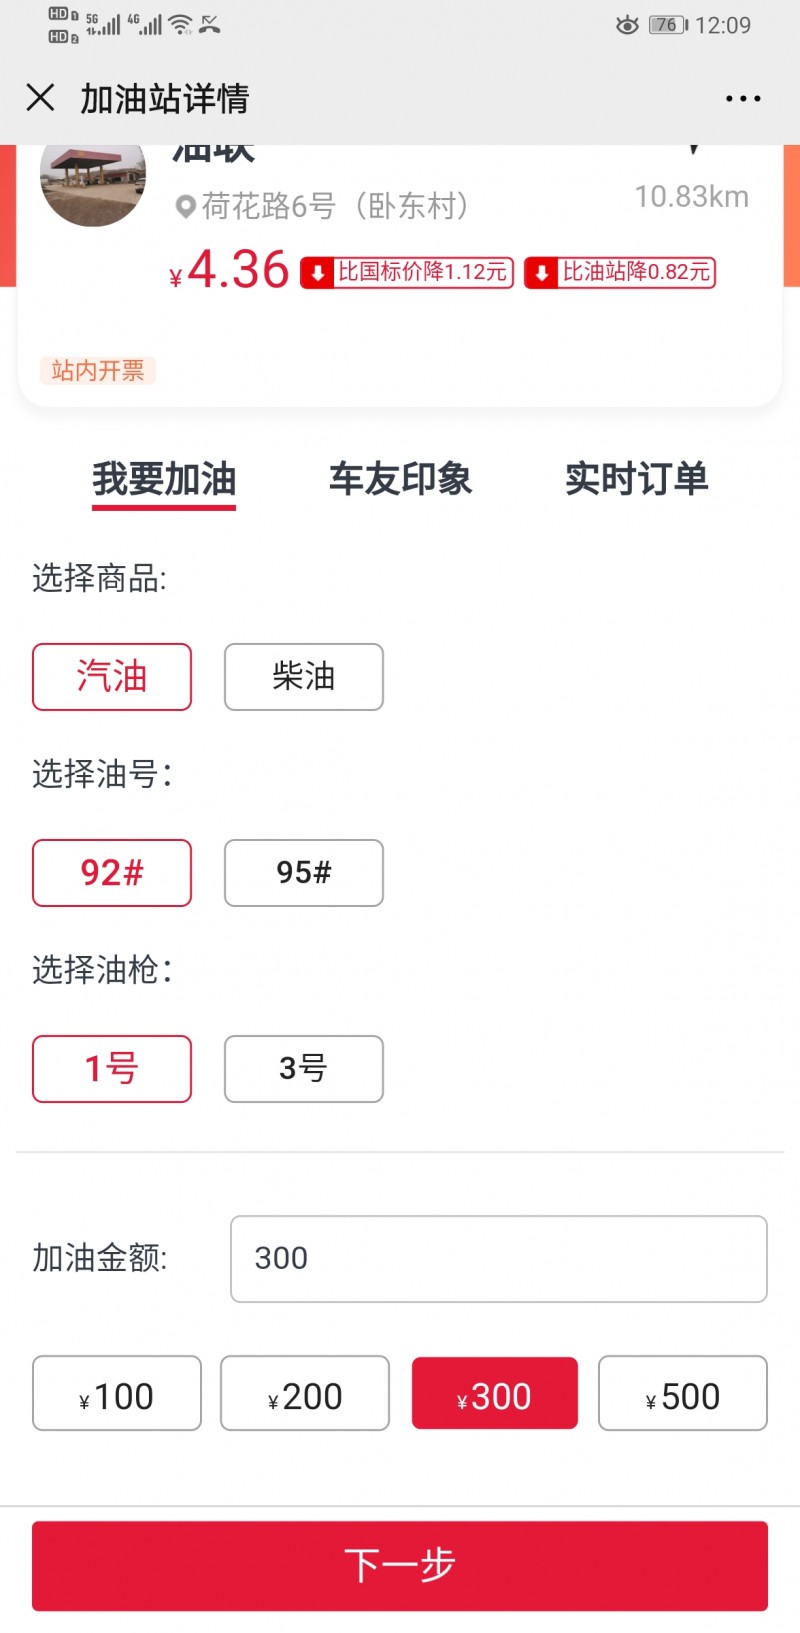Select fuel gun 1号
Screen dimensions: 800x1633
click(x=112, y=1069)
